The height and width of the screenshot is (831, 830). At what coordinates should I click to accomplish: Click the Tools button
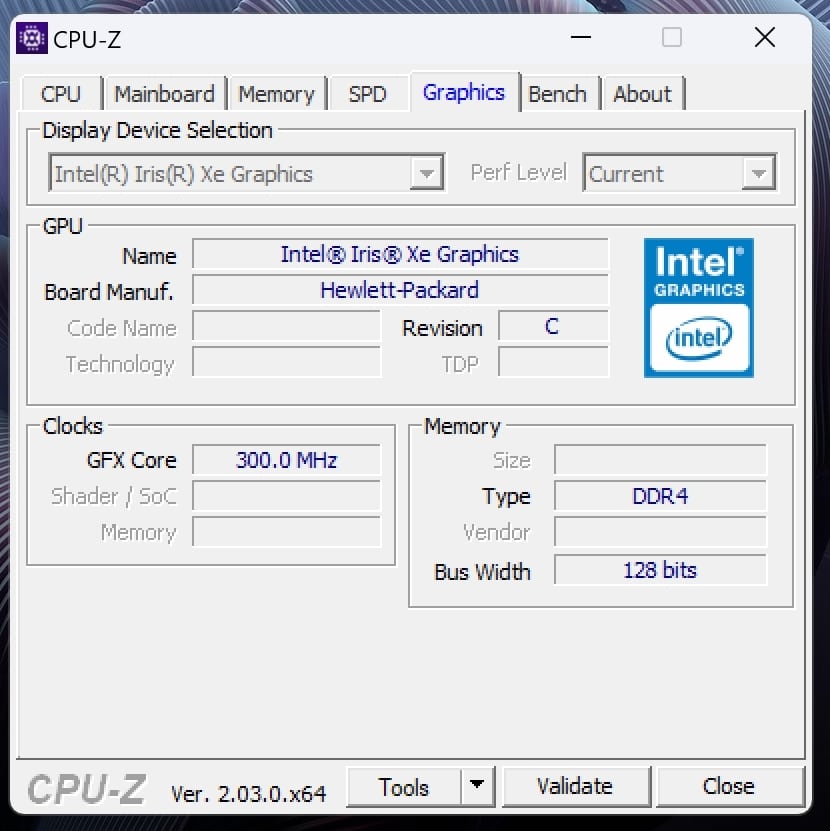coord(404,786)
